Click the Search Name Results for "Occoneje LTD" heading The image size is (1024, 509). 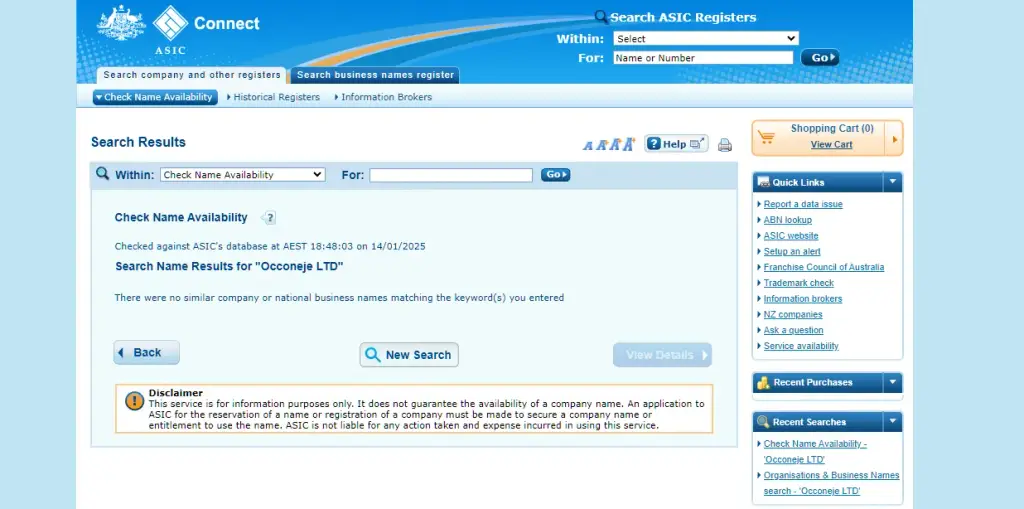(x=229, y=267)
